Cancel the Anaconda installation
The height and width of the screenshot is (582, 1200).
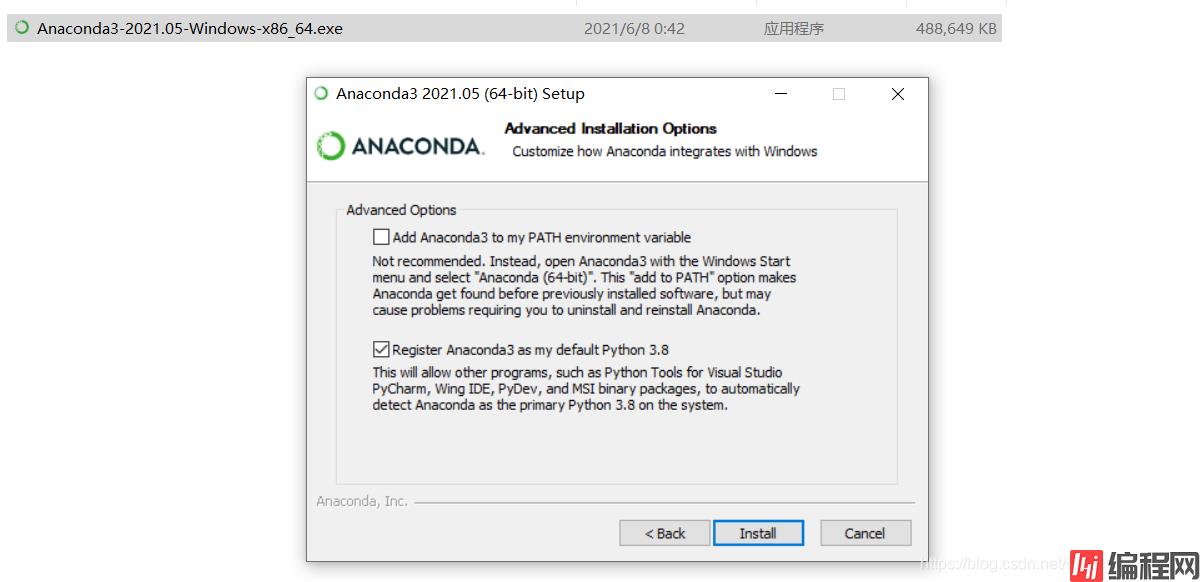(865, 533)
